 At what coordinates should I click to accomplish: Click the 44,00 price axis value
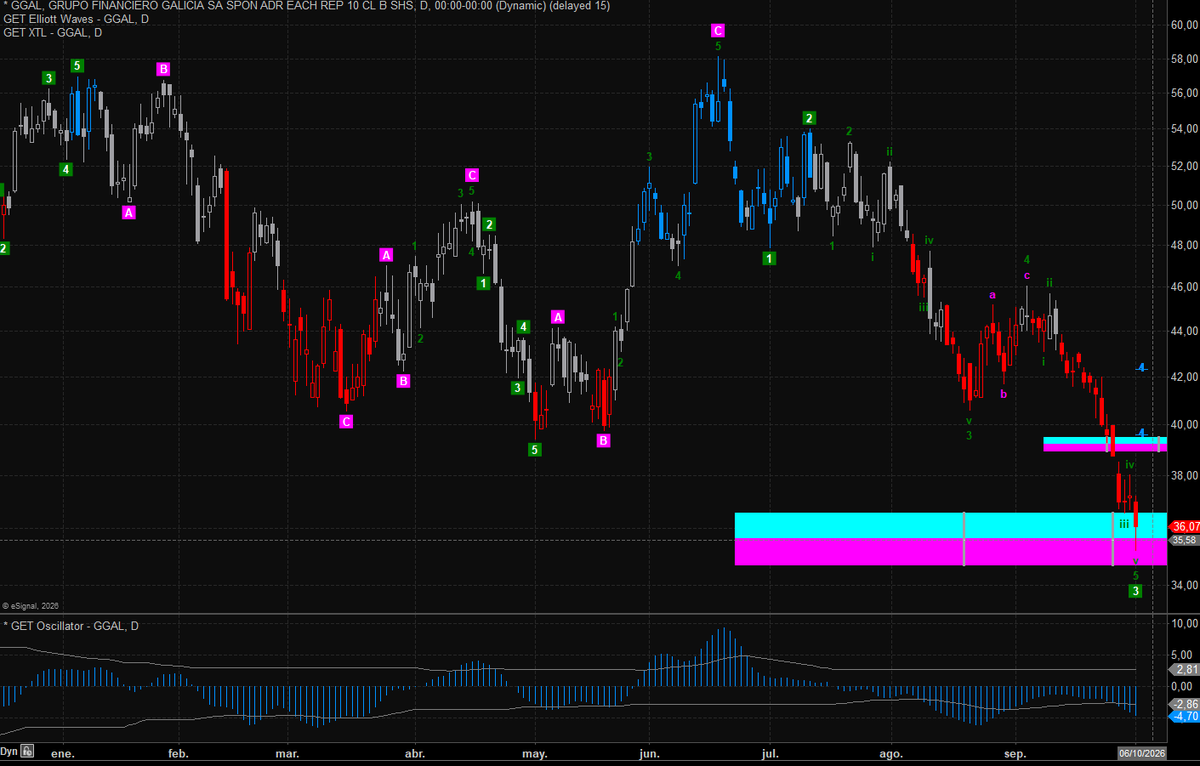click(1184, 331)
